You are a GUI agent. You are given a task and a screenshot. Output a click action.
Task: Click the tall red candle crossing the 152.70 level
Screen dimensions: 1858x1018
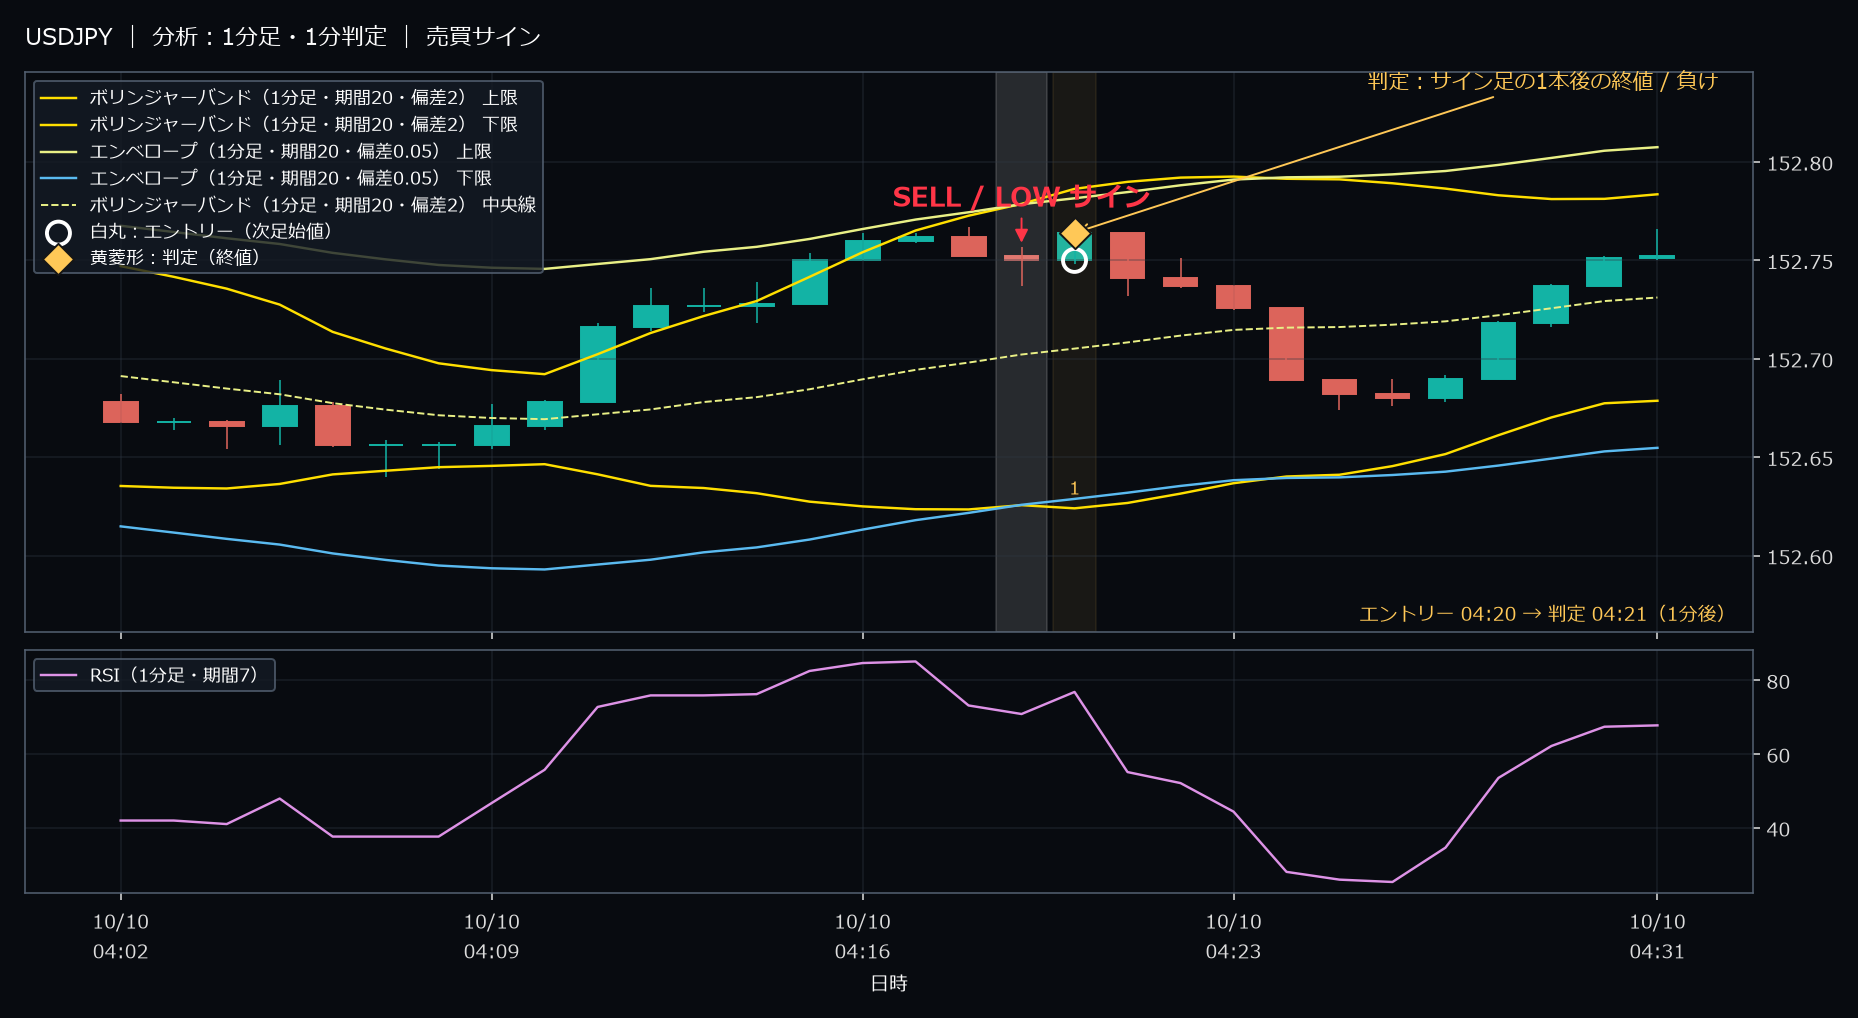pyautogui.click(x=1286, y=344)
